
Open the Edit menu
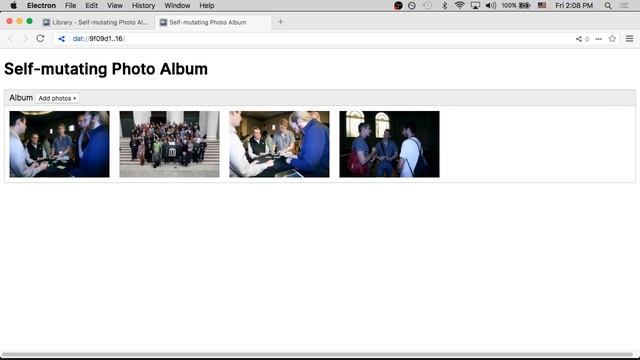pos(91,5)
